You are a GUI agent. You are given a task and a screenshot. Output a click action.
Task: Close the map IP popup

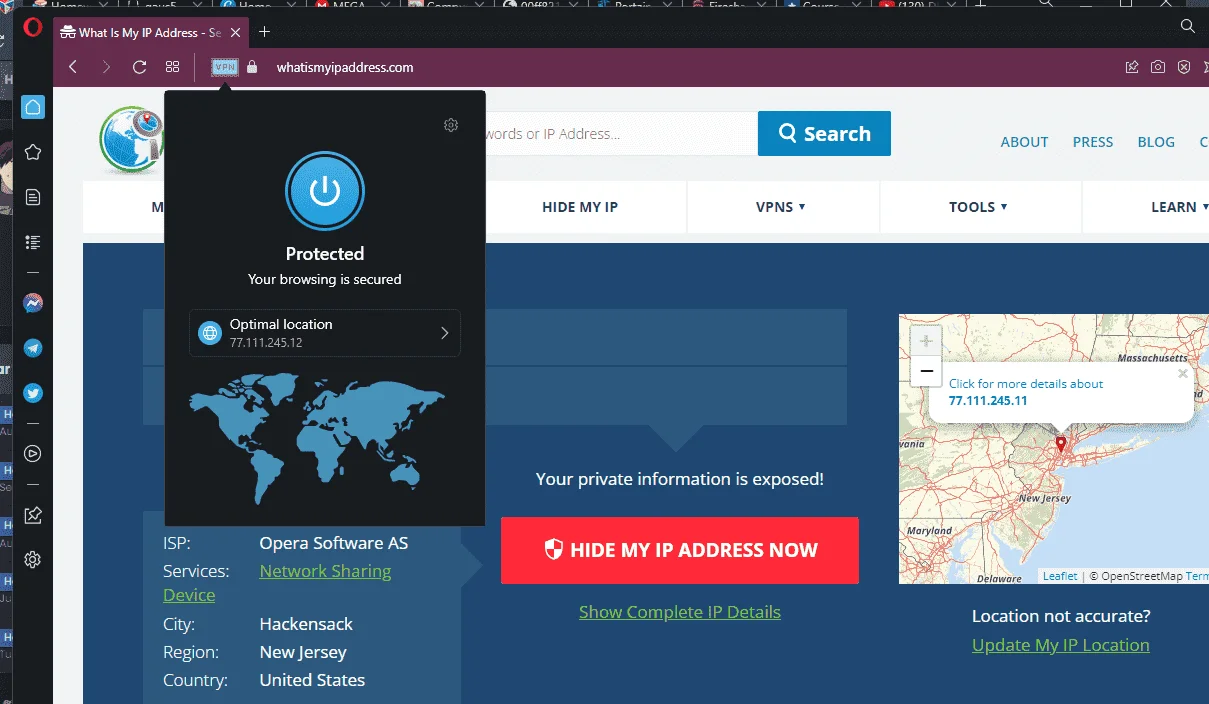[x=1183, y=374]
